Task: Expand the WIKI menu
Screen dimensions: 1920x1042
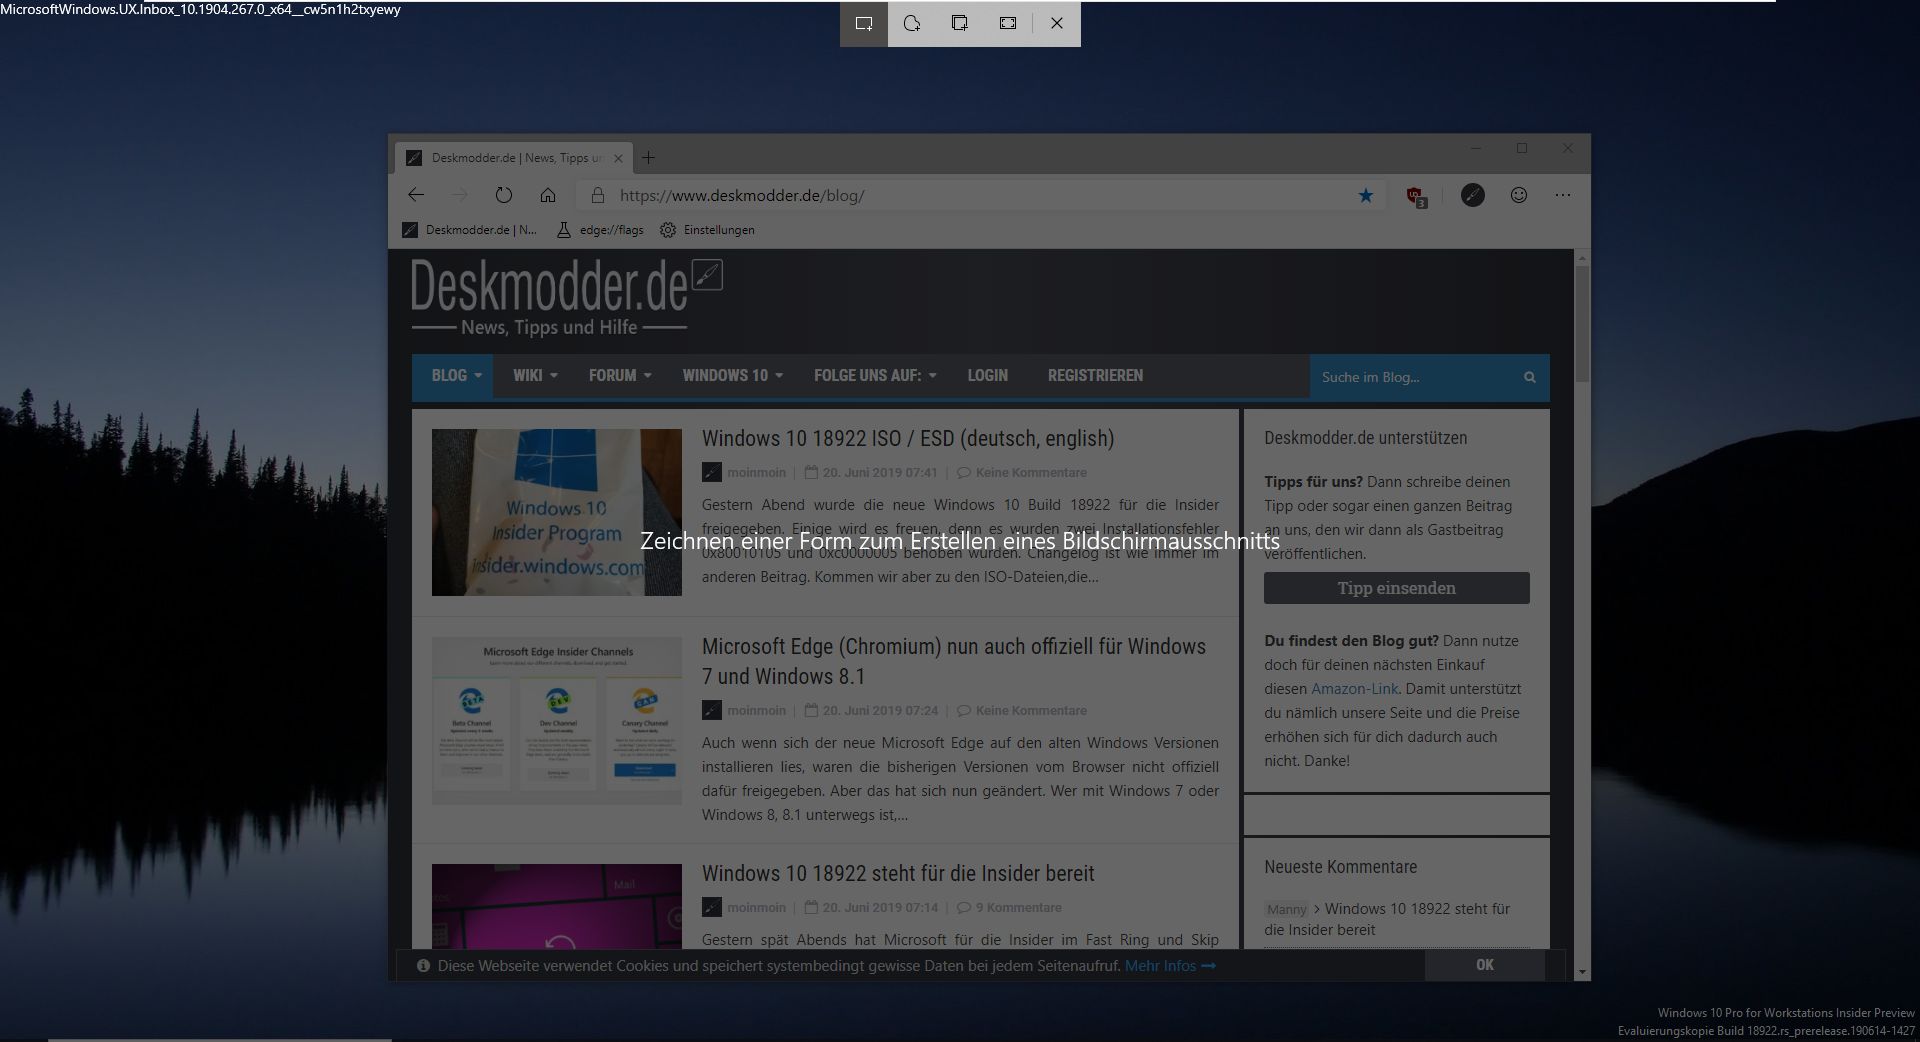Action: (535, 376)
